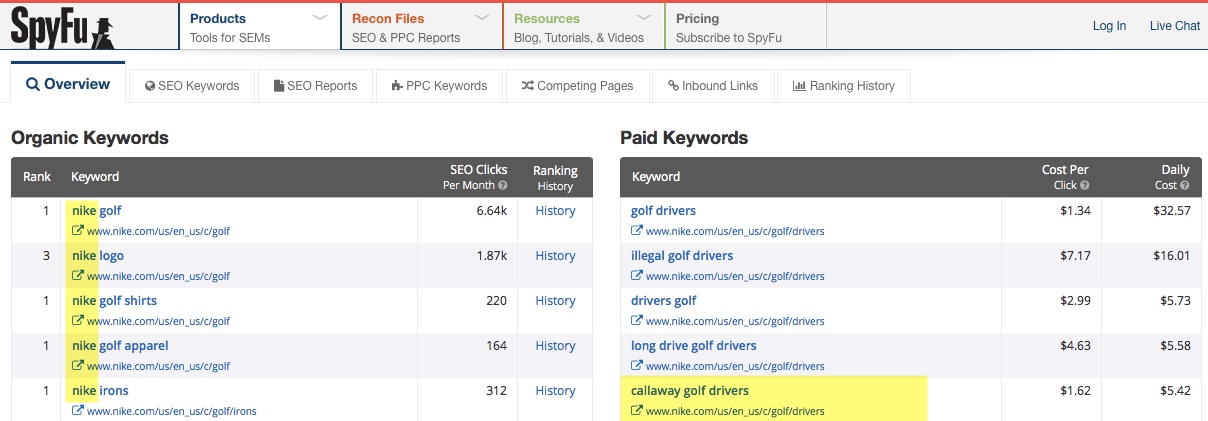Switch to the Ranking History tab
This screenshot has height=421, width=1208.
coord(843,86)
